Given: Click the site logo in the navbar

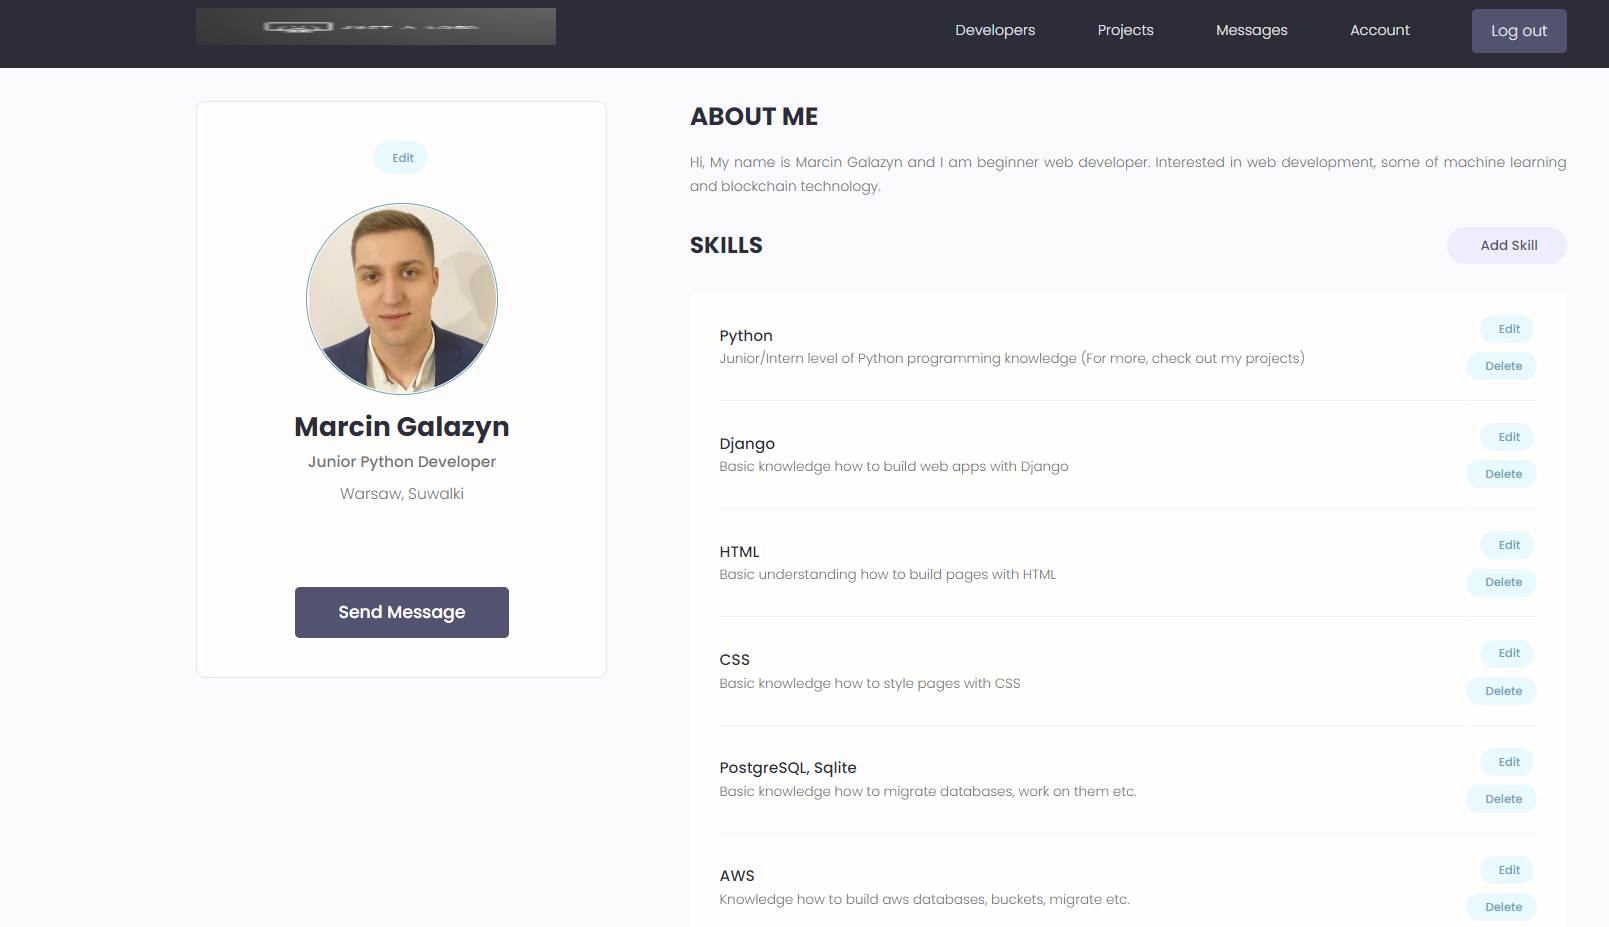Looking at the screenshot, I should [x=375, y=26].
